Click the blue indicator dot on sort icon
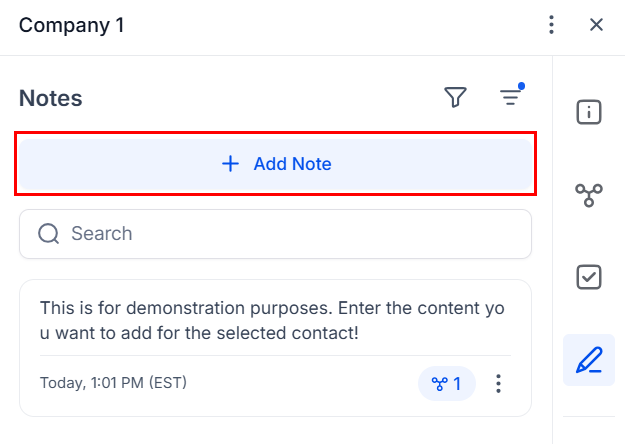The width and height of the screenshot is (625, 444). coord(522,86)
